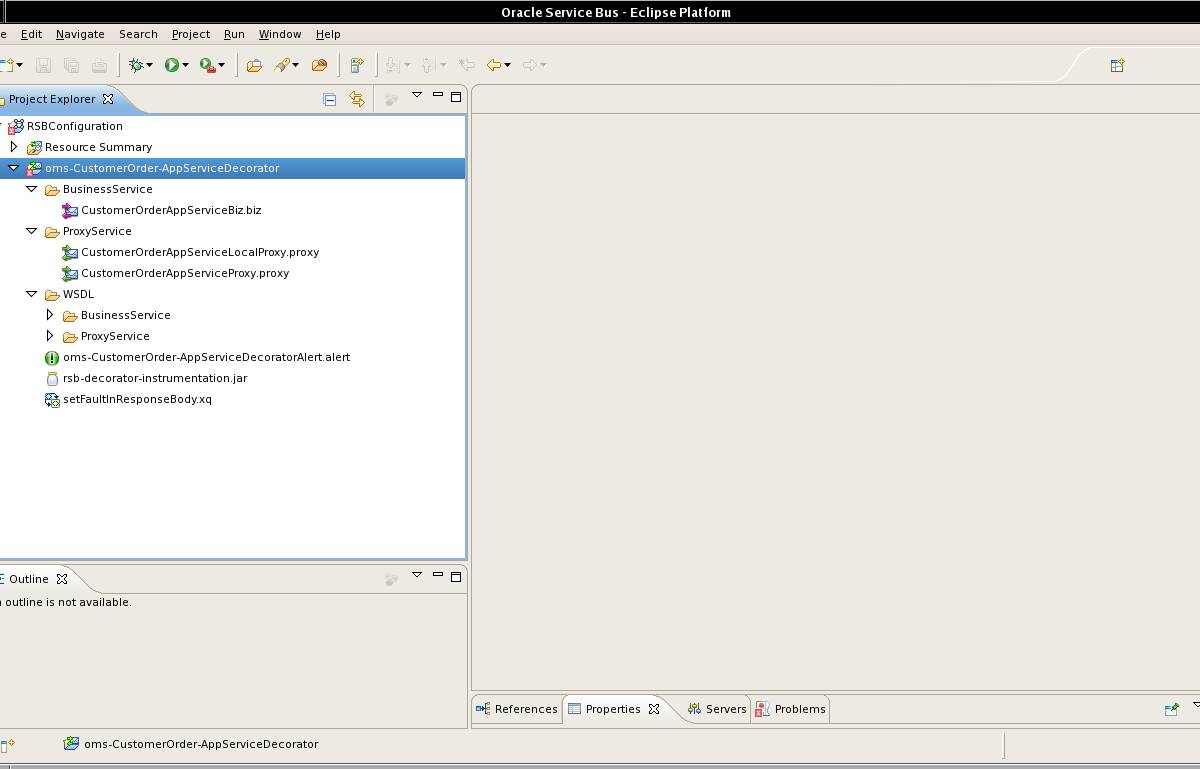Click the status bar project icon beside oms-CustomerOrder
The width and height of the screenshot is (1200, 769).
(71, 744)
